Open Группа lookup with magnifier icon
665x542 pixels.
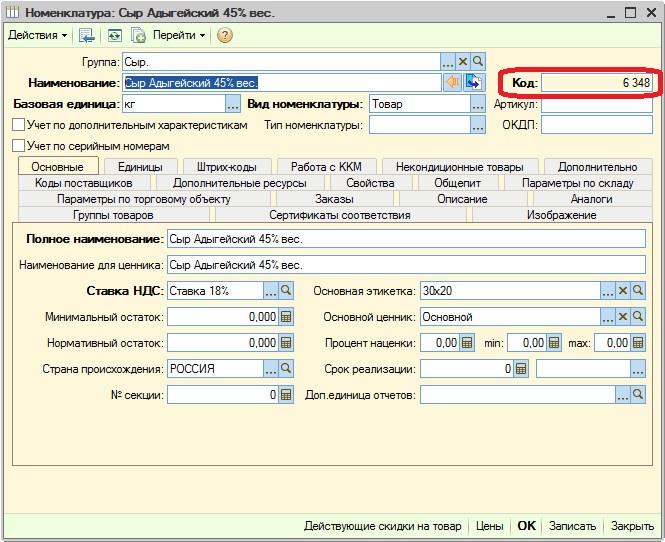coord(478,62)
